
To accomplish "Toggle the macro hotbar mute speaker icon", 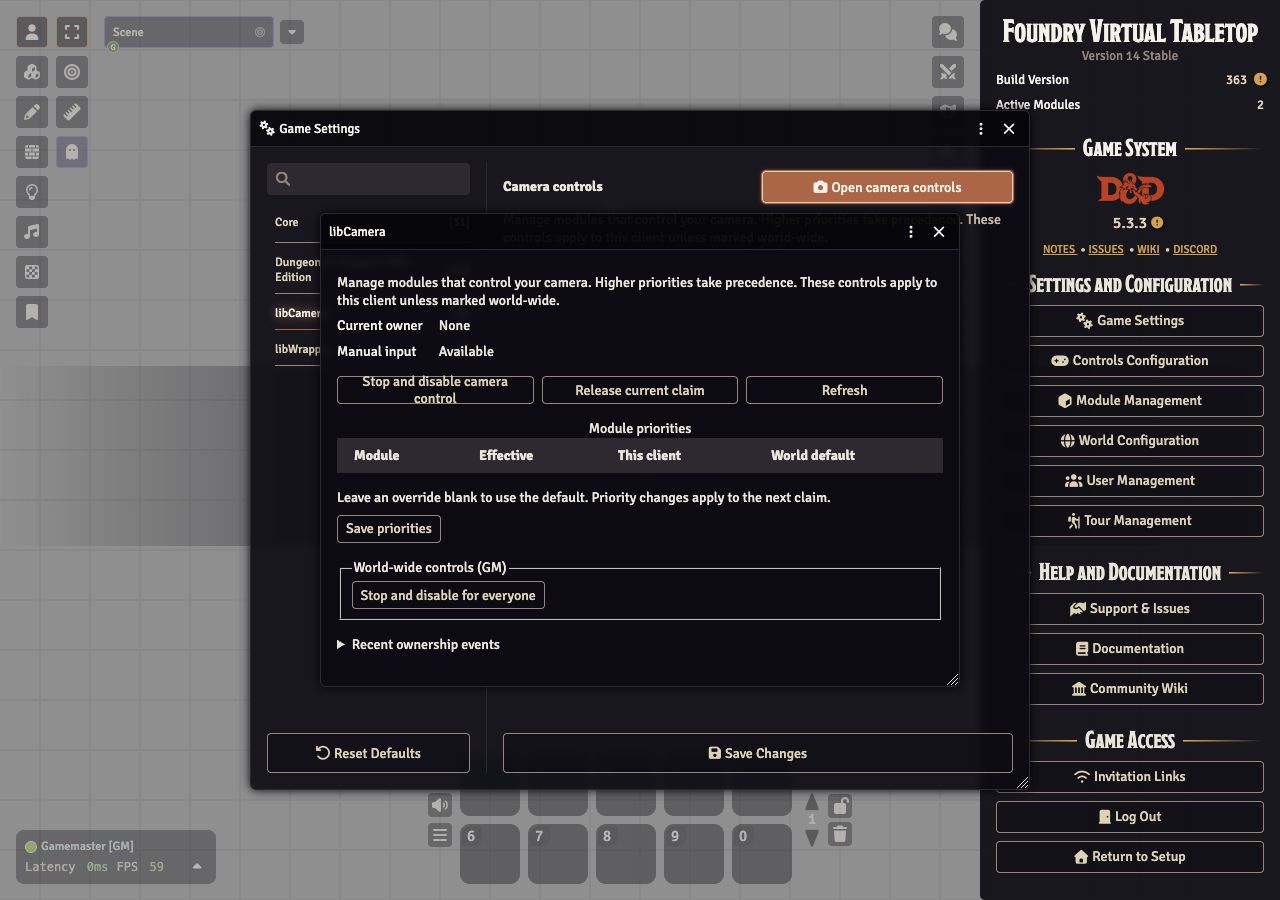I will 440,805.
